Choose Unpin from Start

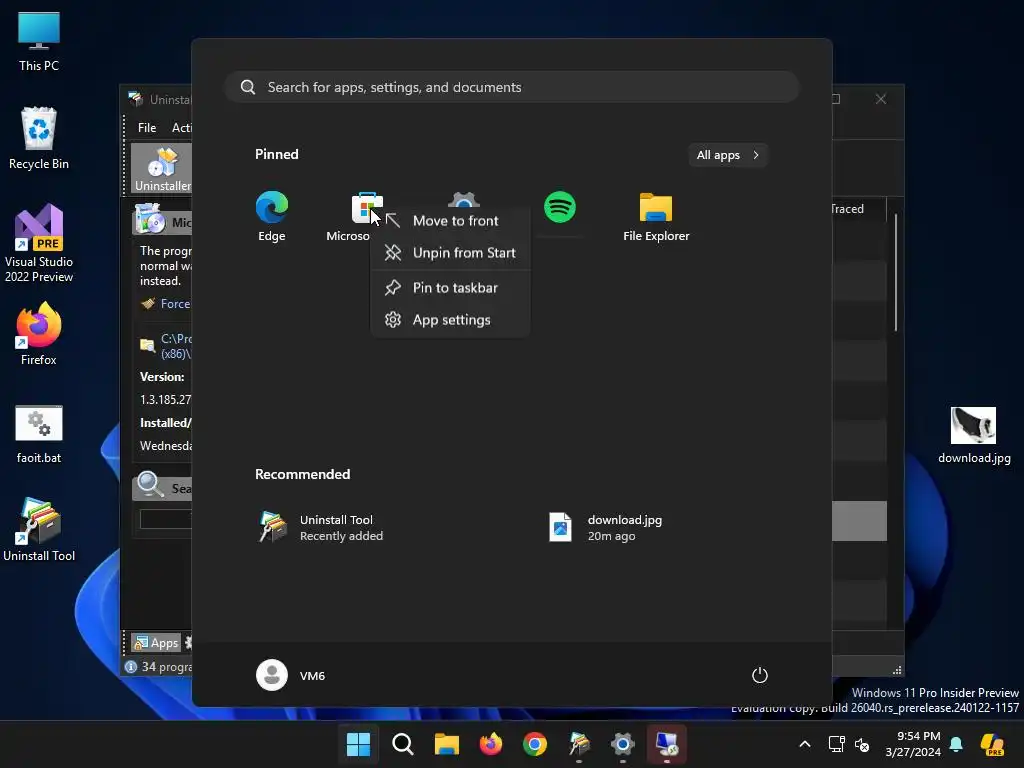click(450, 253)
